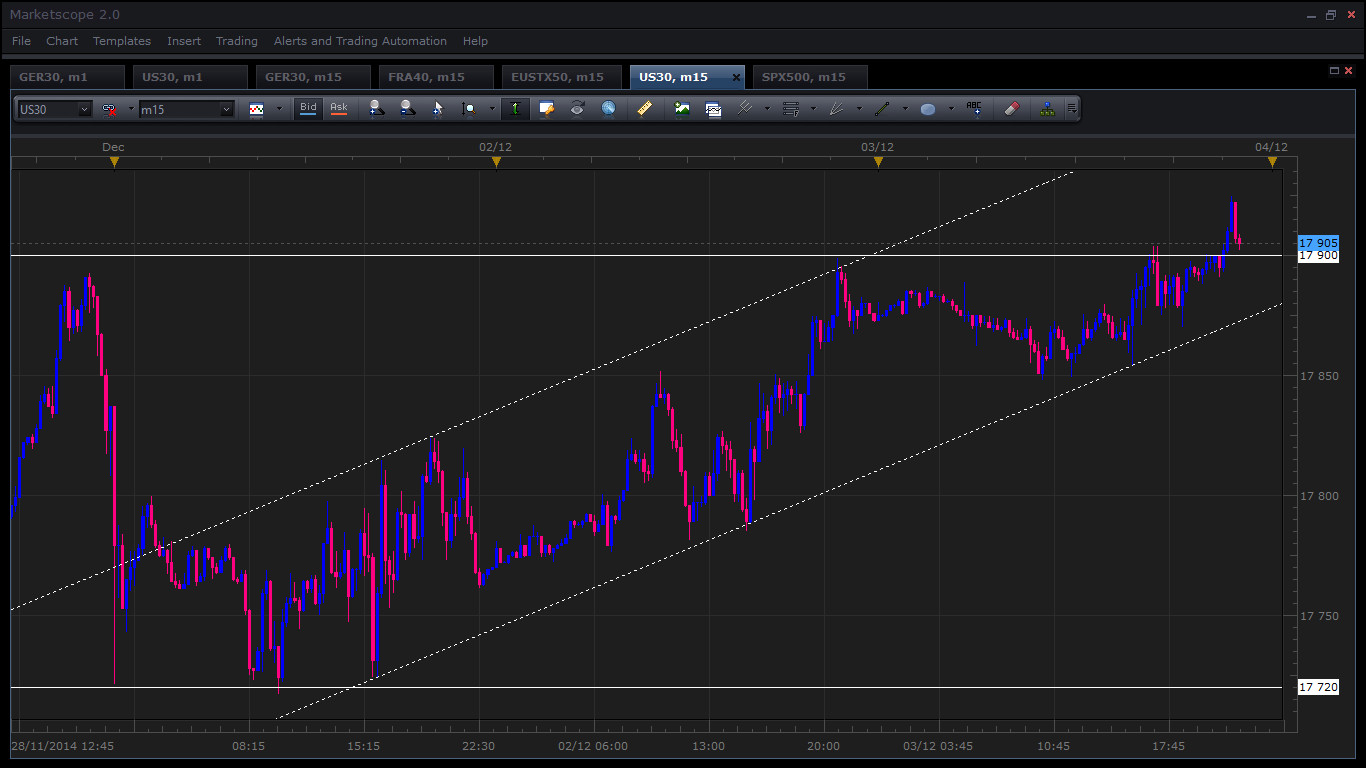Expand the chart type dropdown arrow
Image resolution: width=1366 pixels, height=768 pixels.
coord(279,109)
